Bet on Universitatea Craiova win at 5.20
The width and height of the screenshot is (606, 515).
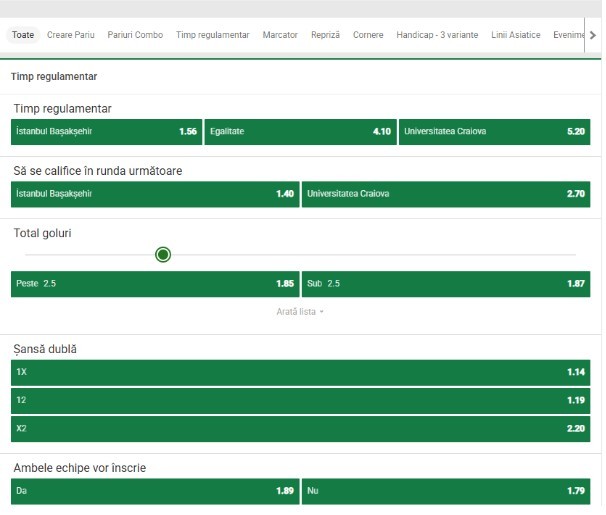(x=494, y=132)
